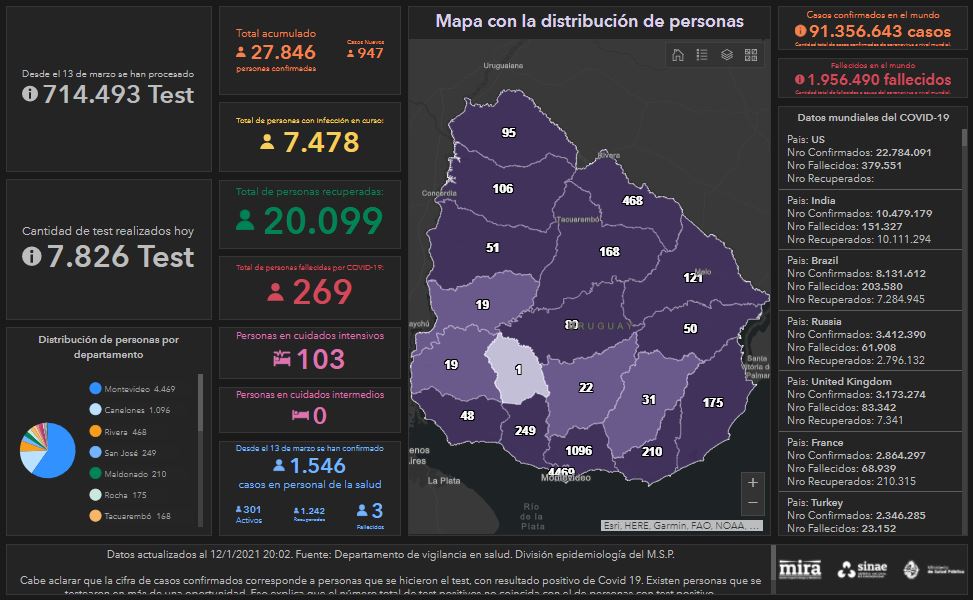Click the pie chart of department distribution

pos(47,450)
